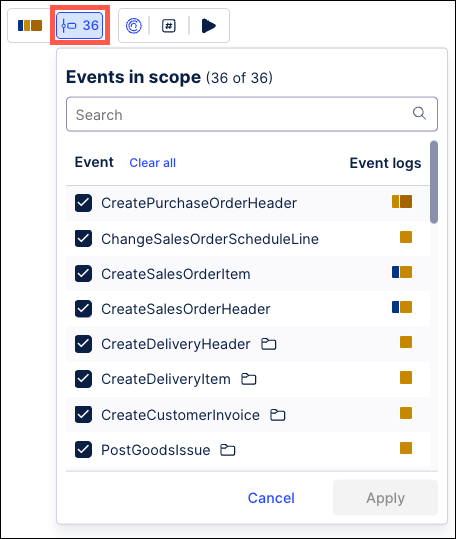Click the Apply button

tap(385, 498)
